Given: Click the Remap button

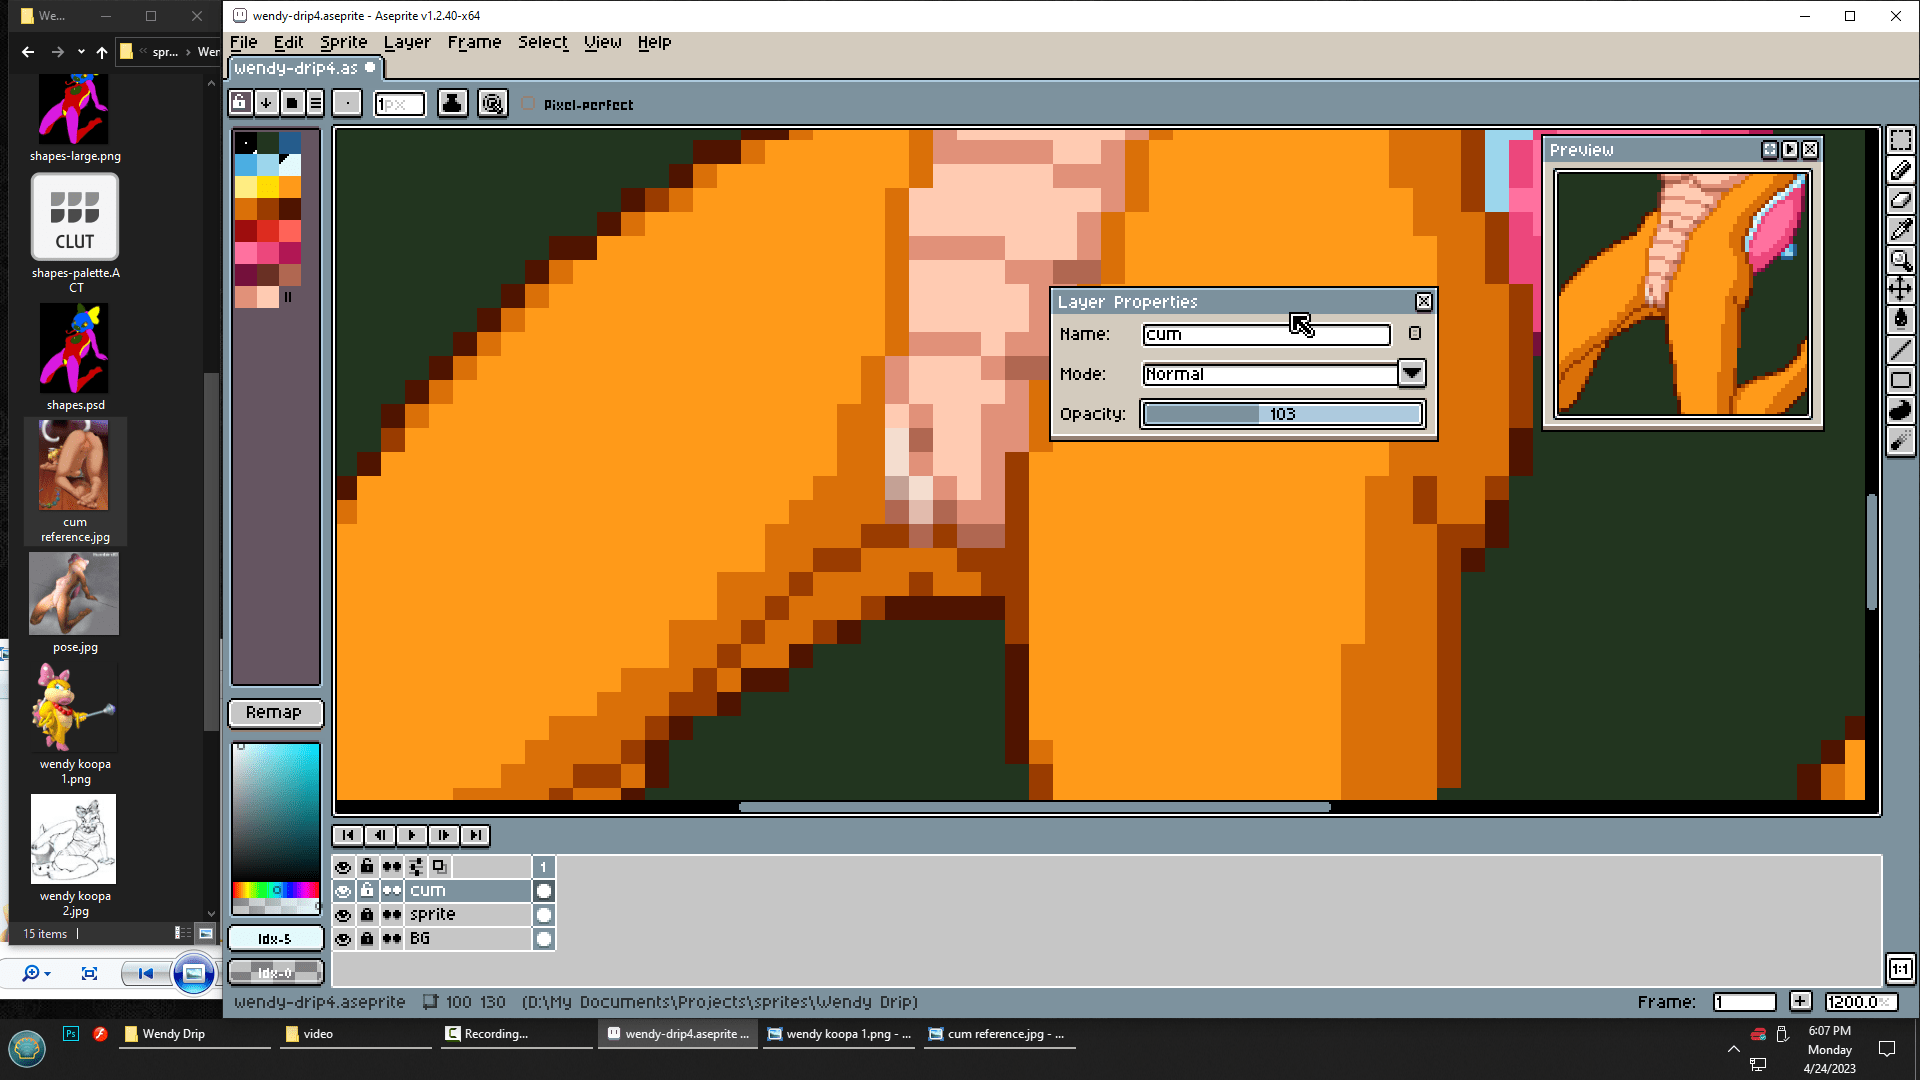Looking at the screenshot, I should click(x=274, y=712).
